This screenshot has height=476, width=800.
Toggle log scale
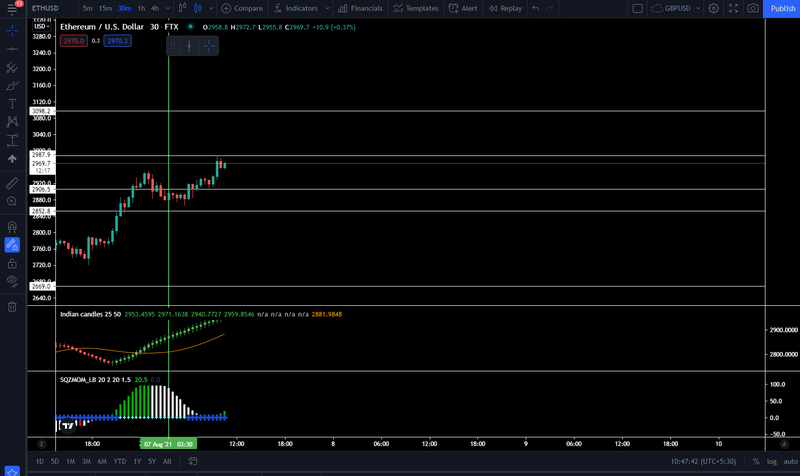point(771,461)
